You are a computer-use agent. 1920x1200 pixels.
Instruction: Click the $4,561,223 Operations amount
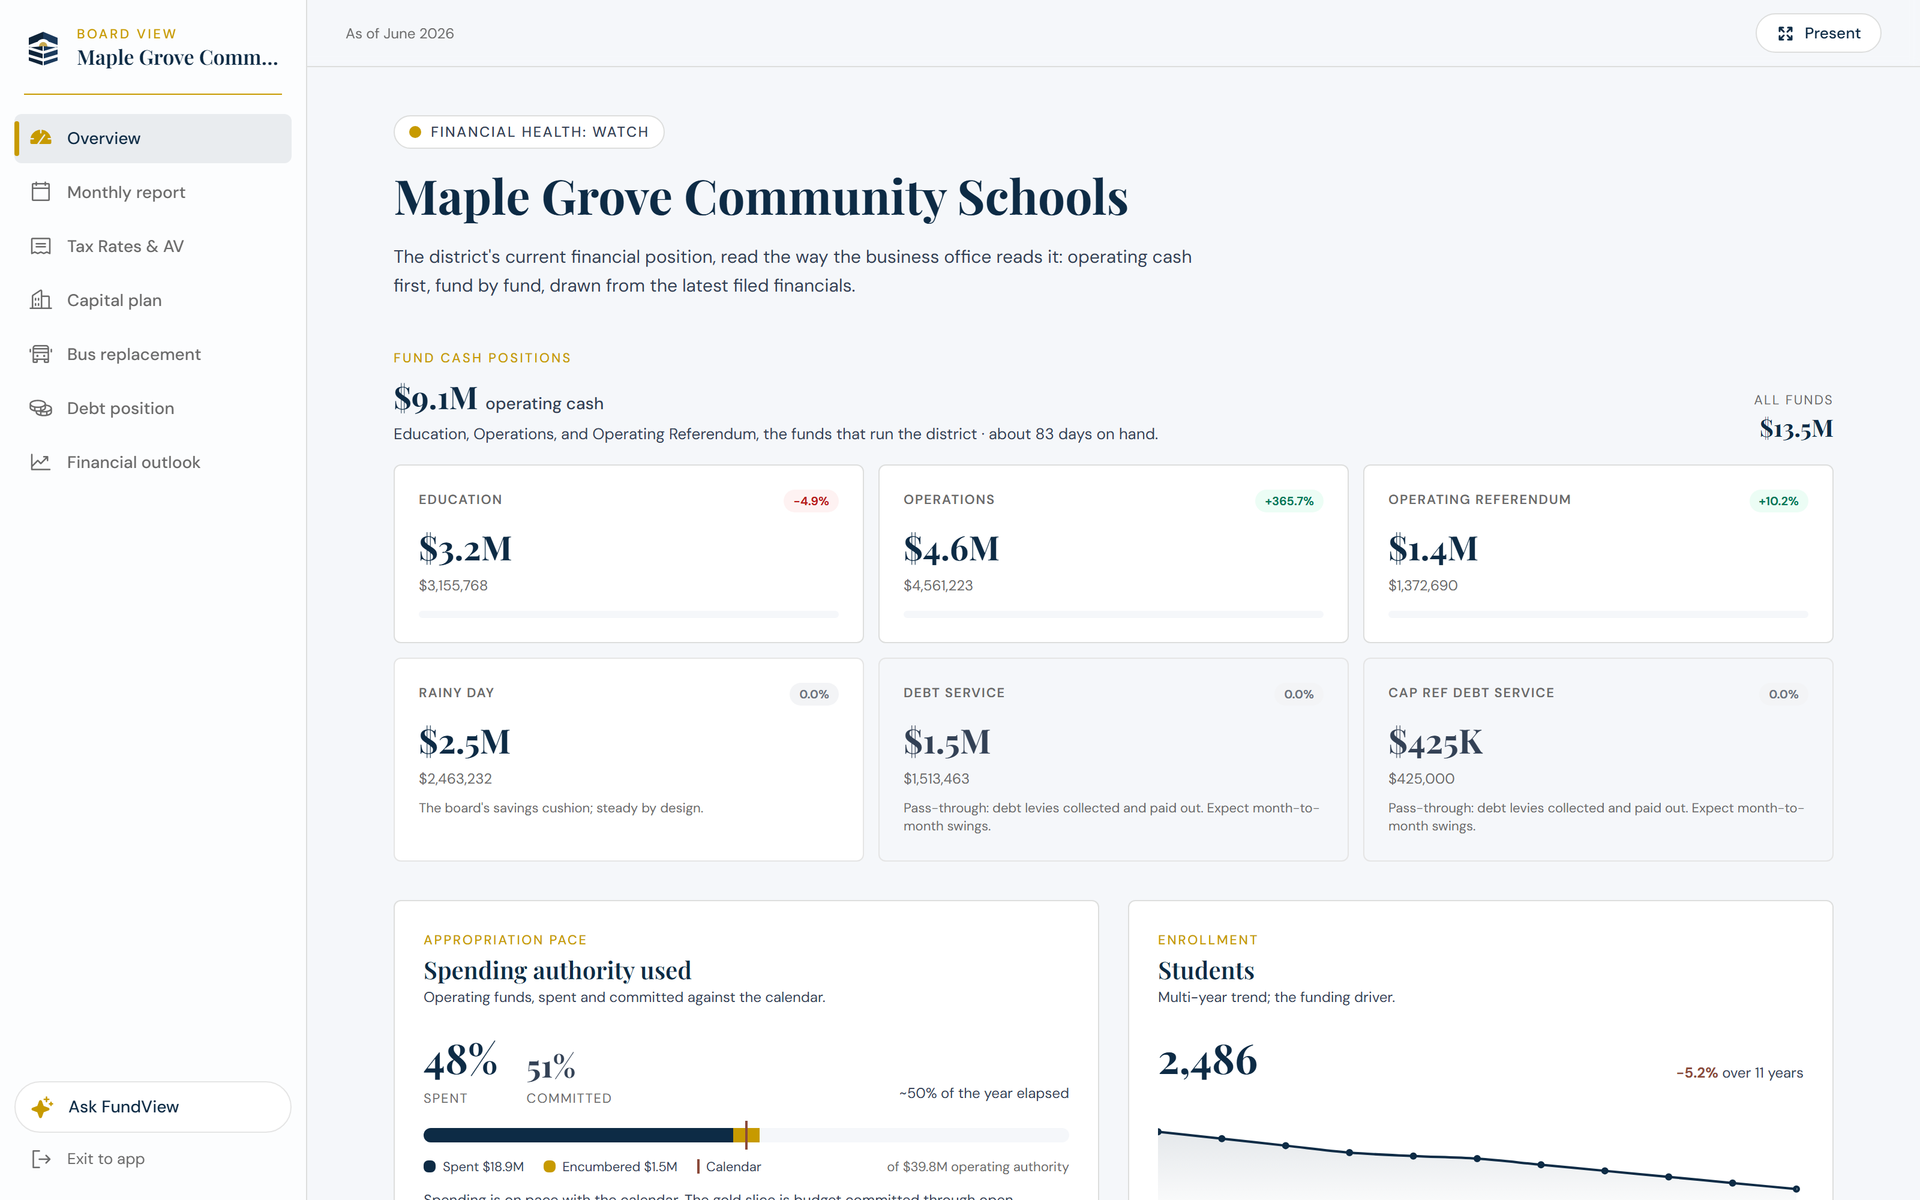tap(938, 586)
